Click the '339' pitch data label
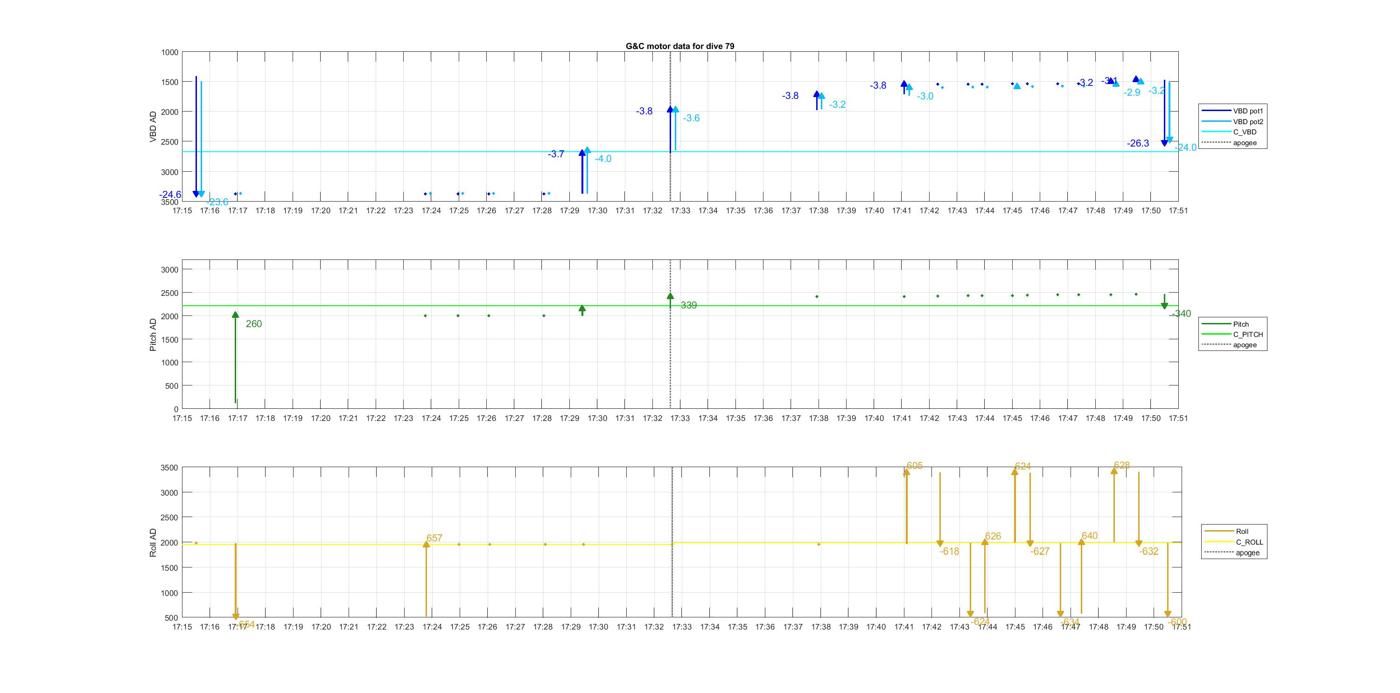This screenshot has height=693, width=1400. click(x=689, y=305)
